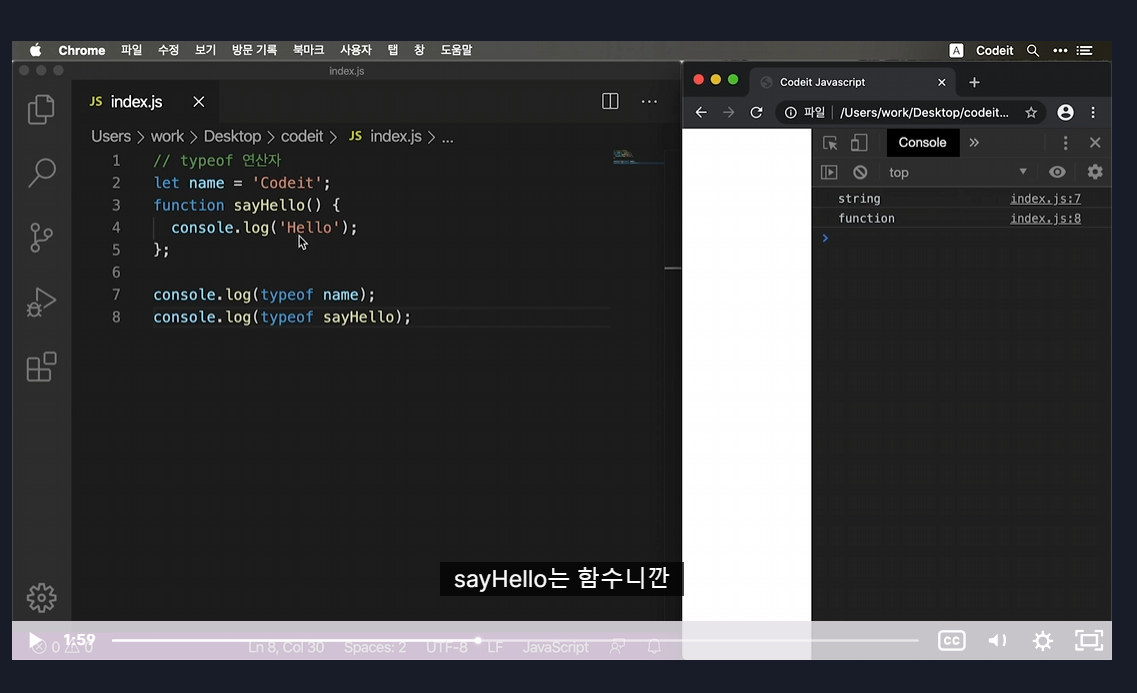The height and width of the screenshot is (693, 1137).
Task: Open VS Code Manage settings gear
Action: point(41,597)
